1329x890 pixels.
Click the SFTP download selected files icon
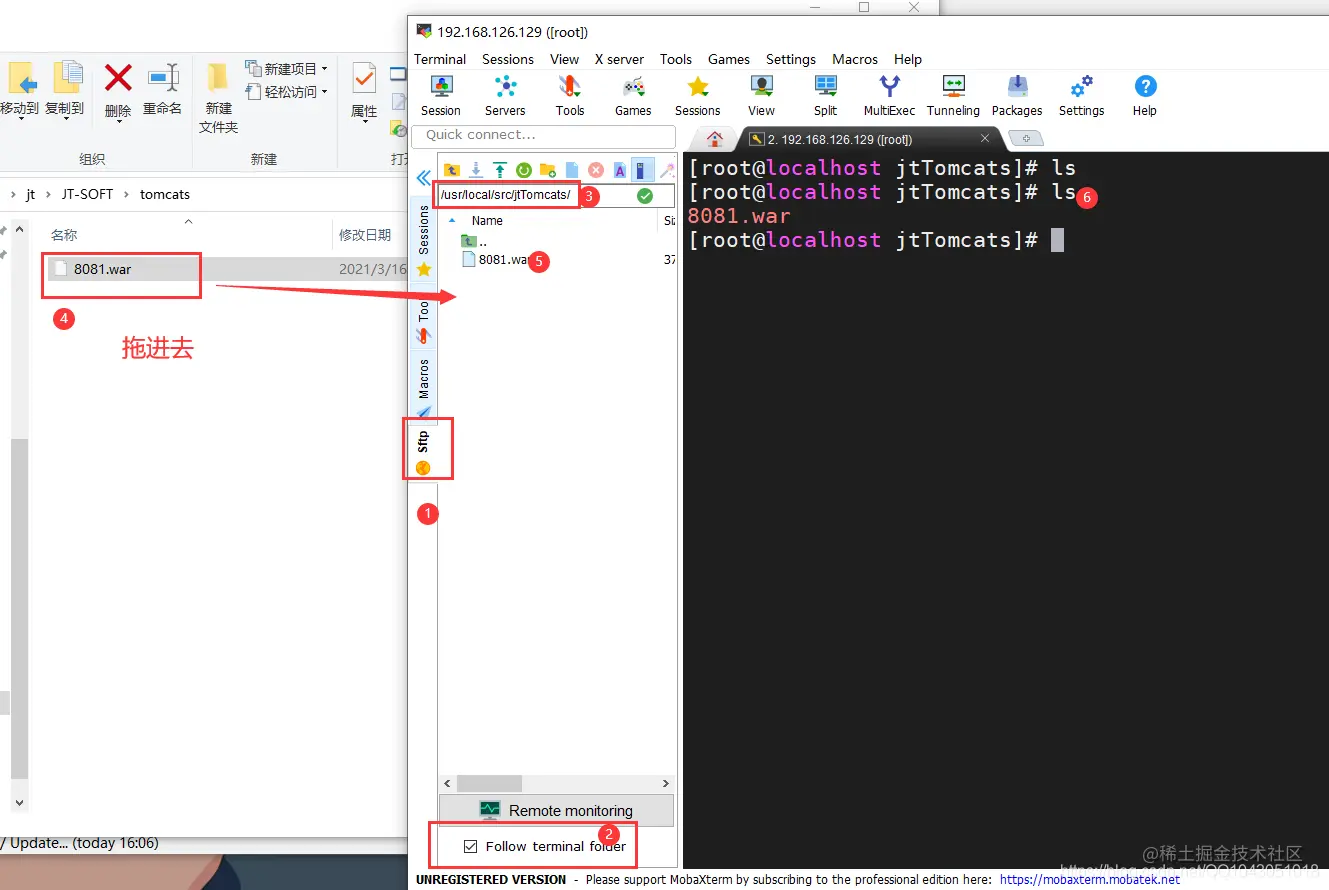[x=476, y=170]
